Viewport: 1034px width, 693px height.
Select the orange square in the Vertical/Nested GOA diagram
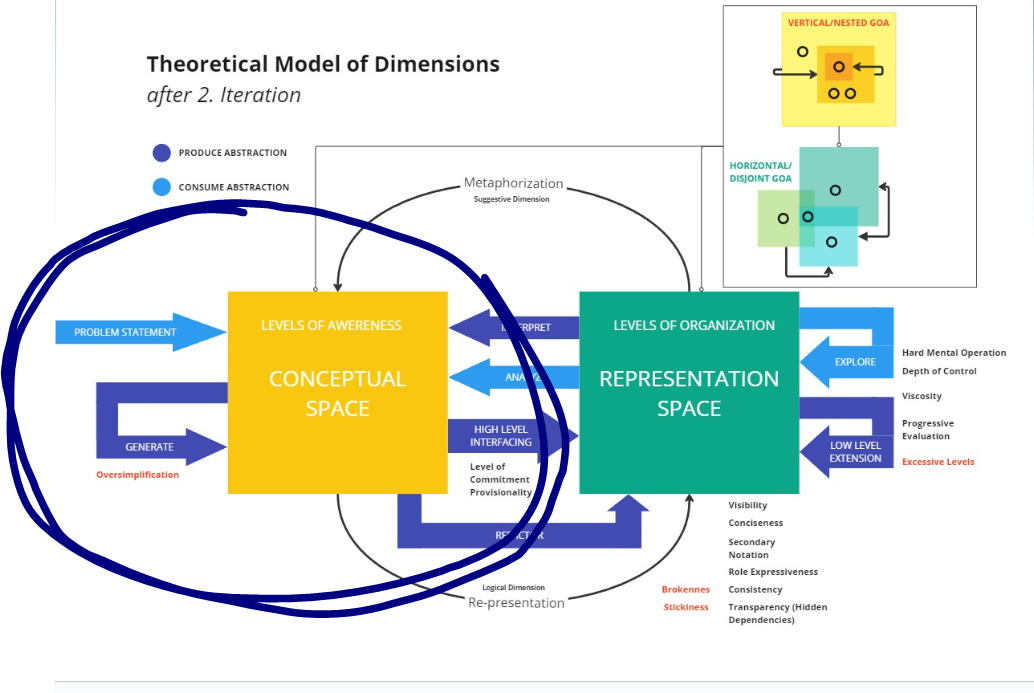coord(838,71)
